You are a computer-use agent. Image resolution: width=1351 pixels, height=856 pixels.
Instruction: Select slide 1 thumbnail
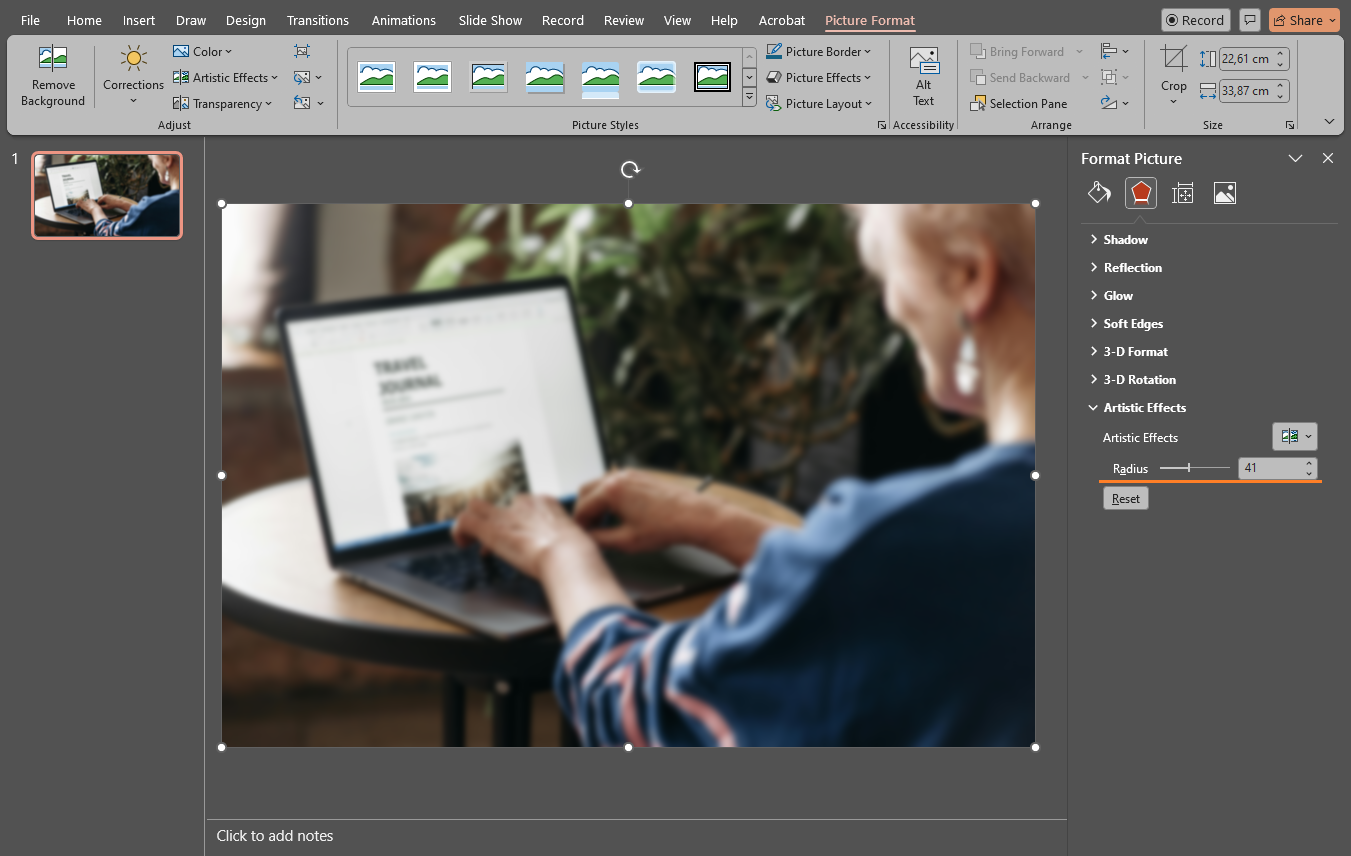coord(107,195)
